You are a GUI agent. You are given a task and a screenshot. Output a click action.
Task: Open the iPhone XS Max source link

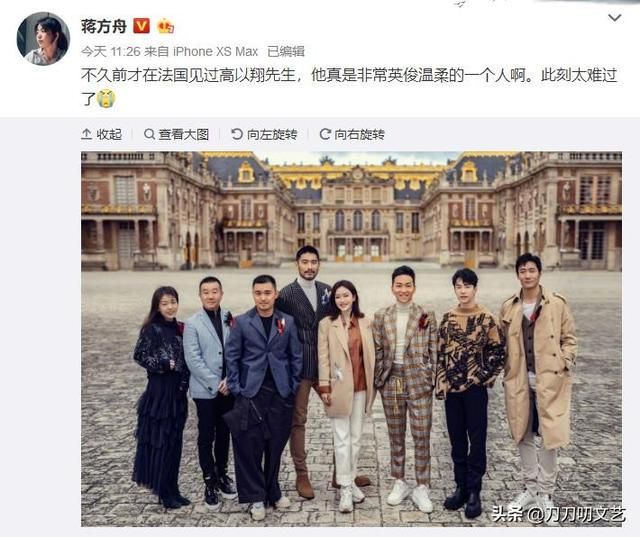tap(216, 51)
